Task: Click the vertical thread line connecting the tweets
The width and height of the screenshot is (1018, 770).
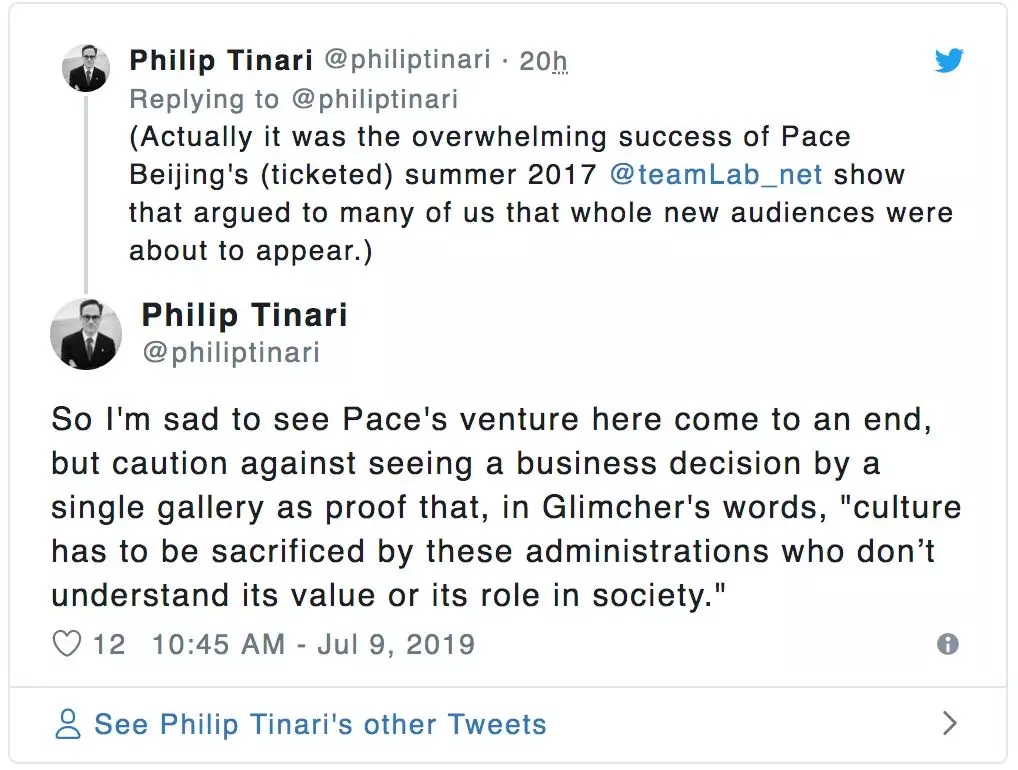Action: pyautogui.click(x=86, y=193)
